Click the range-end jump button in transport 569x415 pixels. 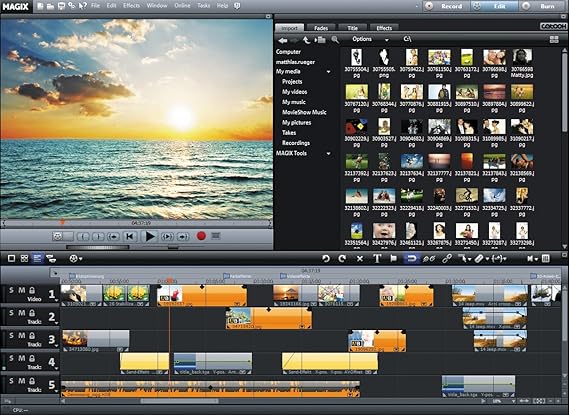(x=183, y=237)
